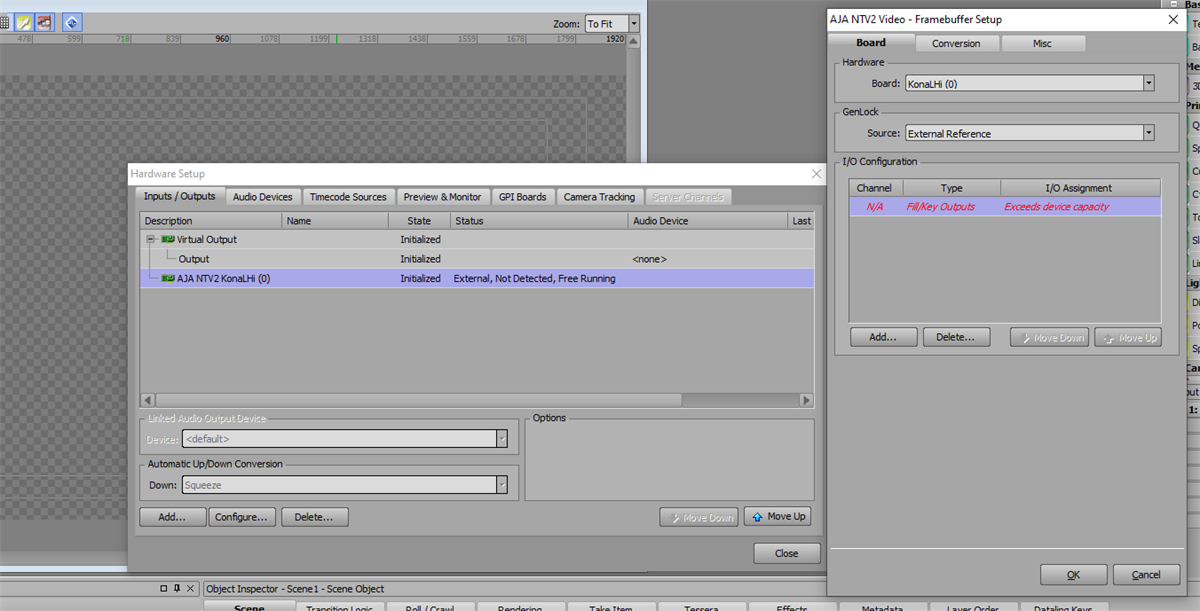Image resolution: width=1200 pixels, height=611 pixels.
Task: Cancel the Framebuffer Setup dialog
Action: point(1146,575)
